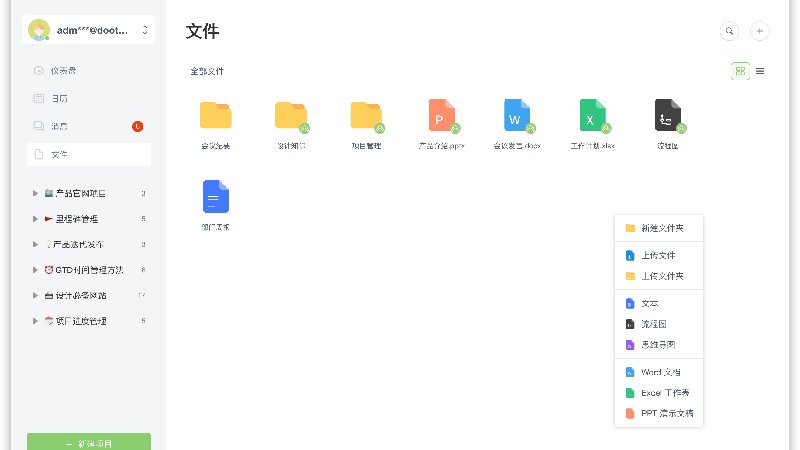This screenshot has height=450, width=800.
Task: Create a new text document from menu
Action: click(659, 304)
